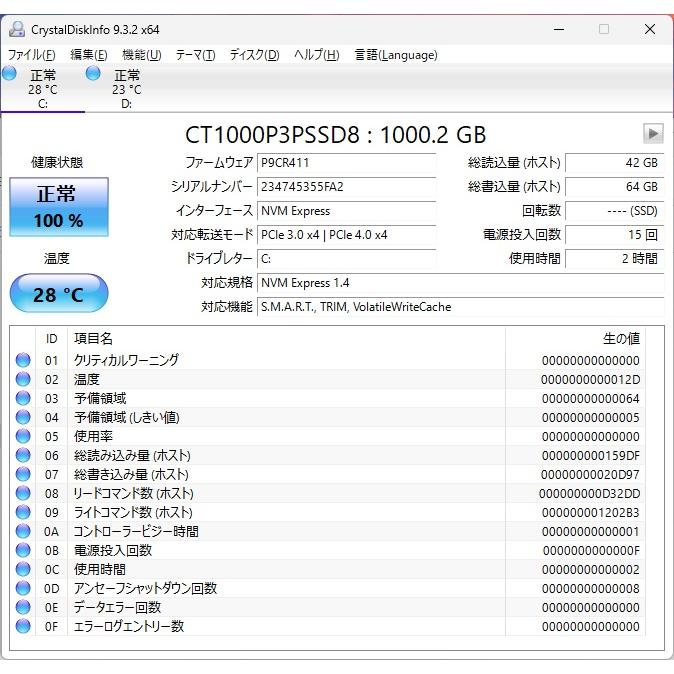The width and height of the screenshot is (674, 674).
Task: Click the disk title CT1000P3PSSD8 : 1000.2 GB
Action: pos(335,135)
